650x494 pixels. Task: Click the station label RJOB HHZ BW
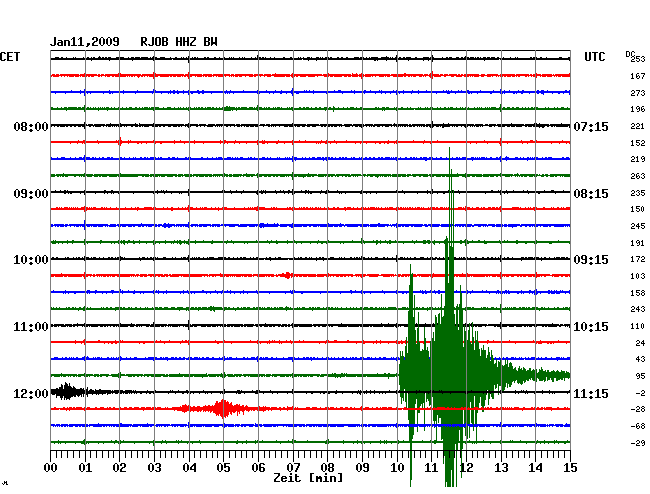179,42
